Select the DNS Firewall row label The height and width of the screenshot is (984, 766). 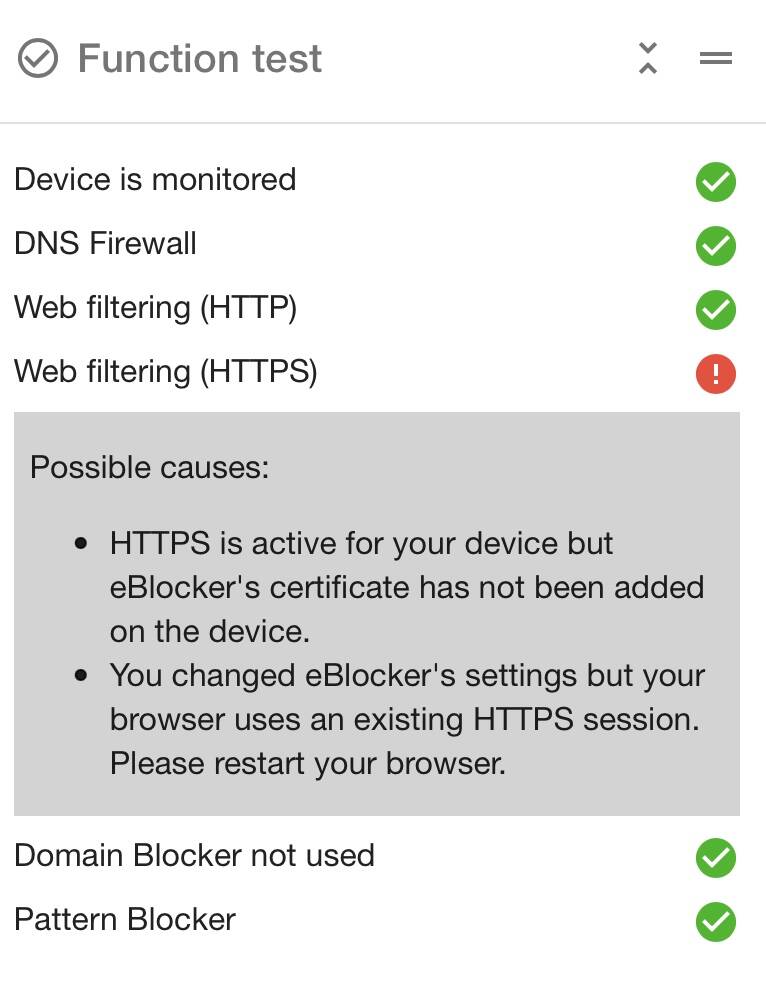point(105,243)
